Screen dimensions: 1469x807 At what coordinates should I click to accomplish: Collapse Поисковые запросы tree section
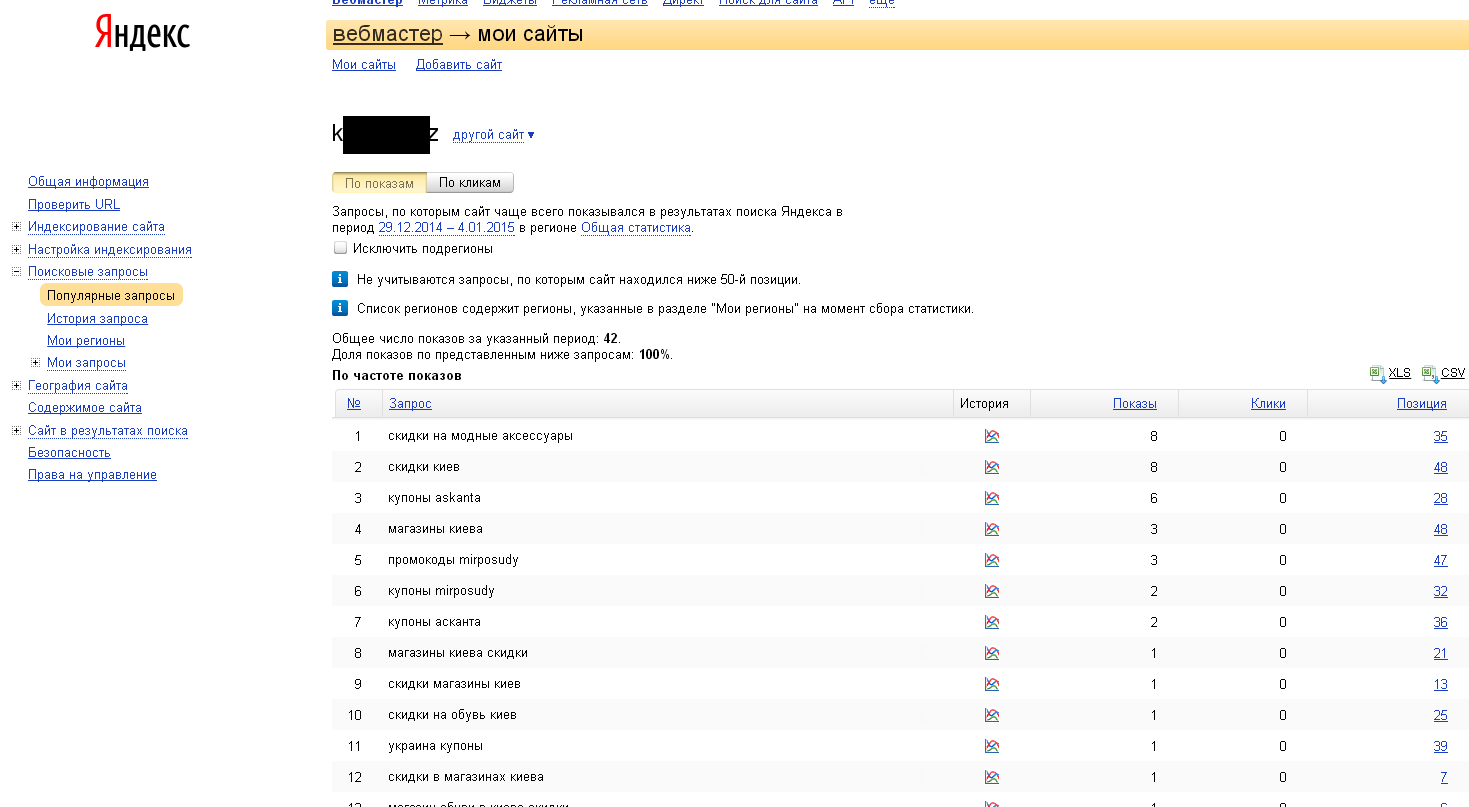click(16, 272)
